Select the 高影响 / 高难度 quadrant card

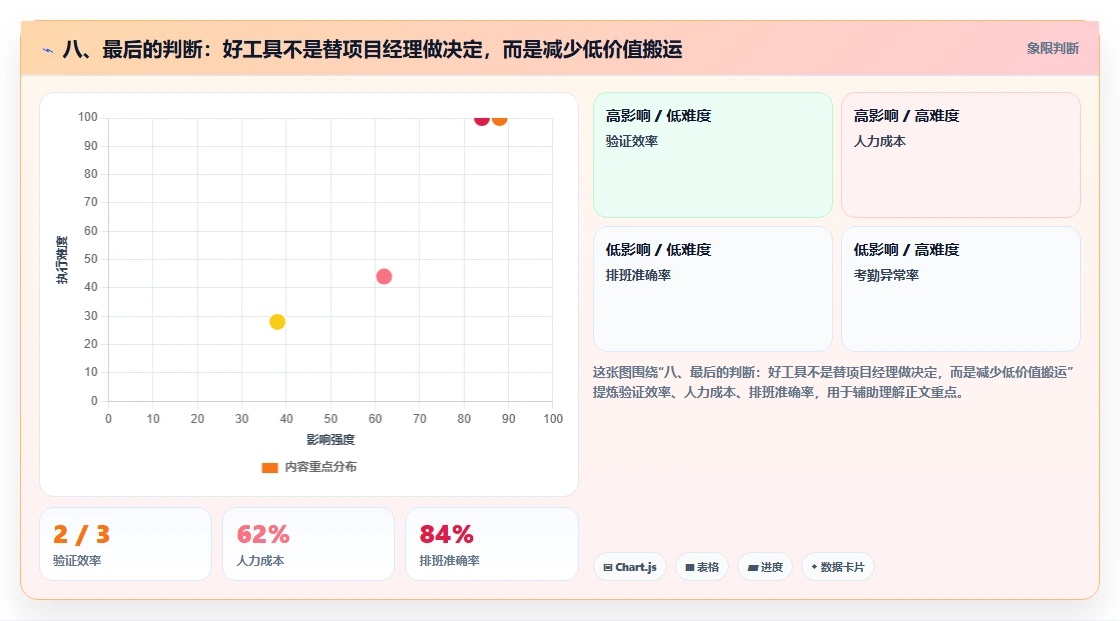(961, 155)
